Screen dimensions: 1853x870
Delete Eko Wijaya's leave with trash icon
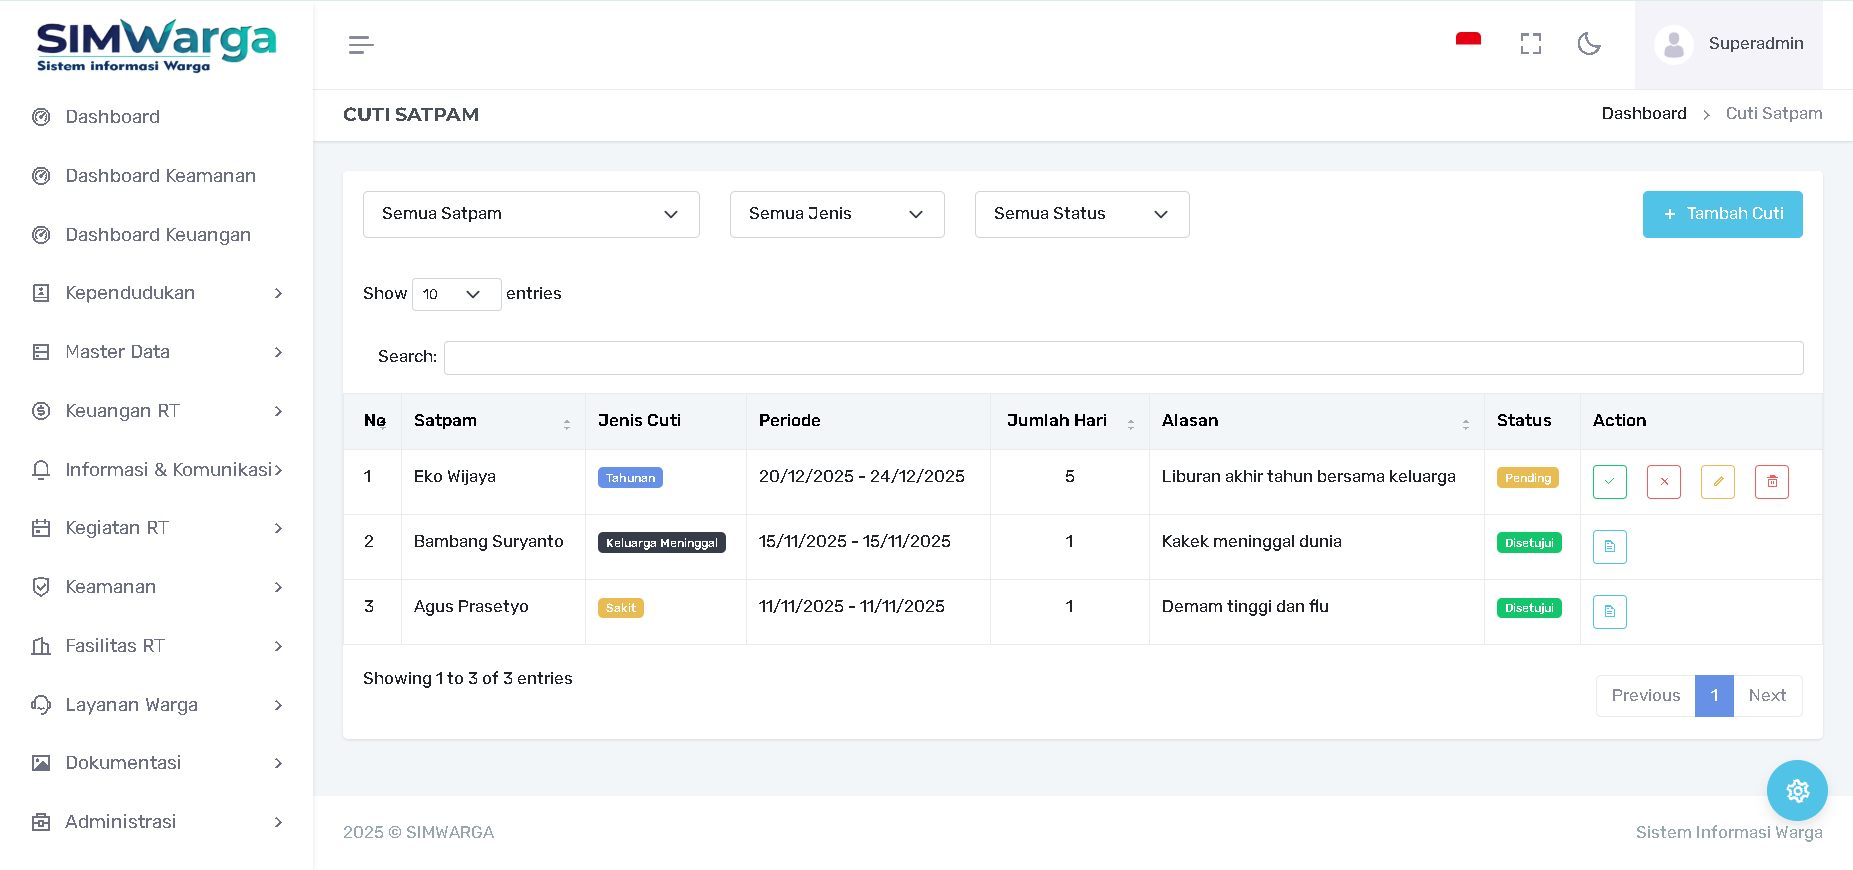[1771, 482]
